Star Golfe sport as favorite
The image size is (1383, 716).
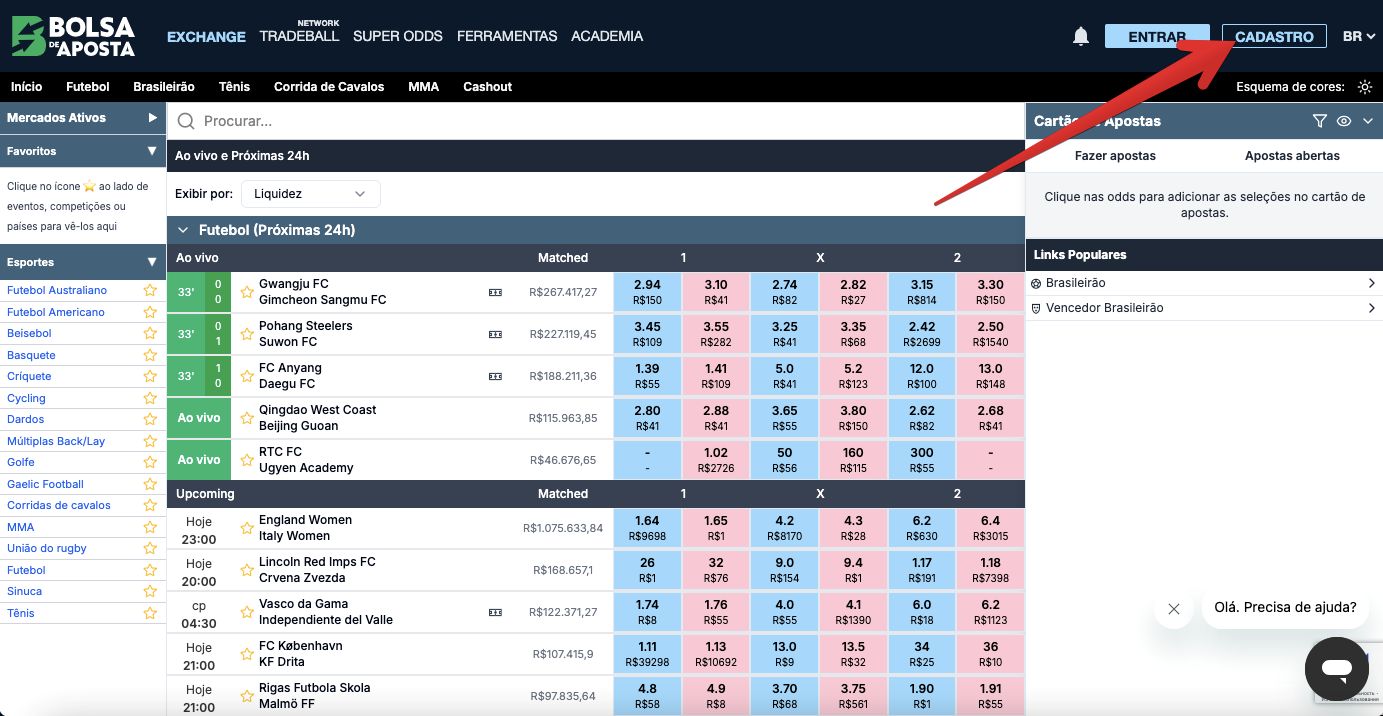tap(150, 462)
